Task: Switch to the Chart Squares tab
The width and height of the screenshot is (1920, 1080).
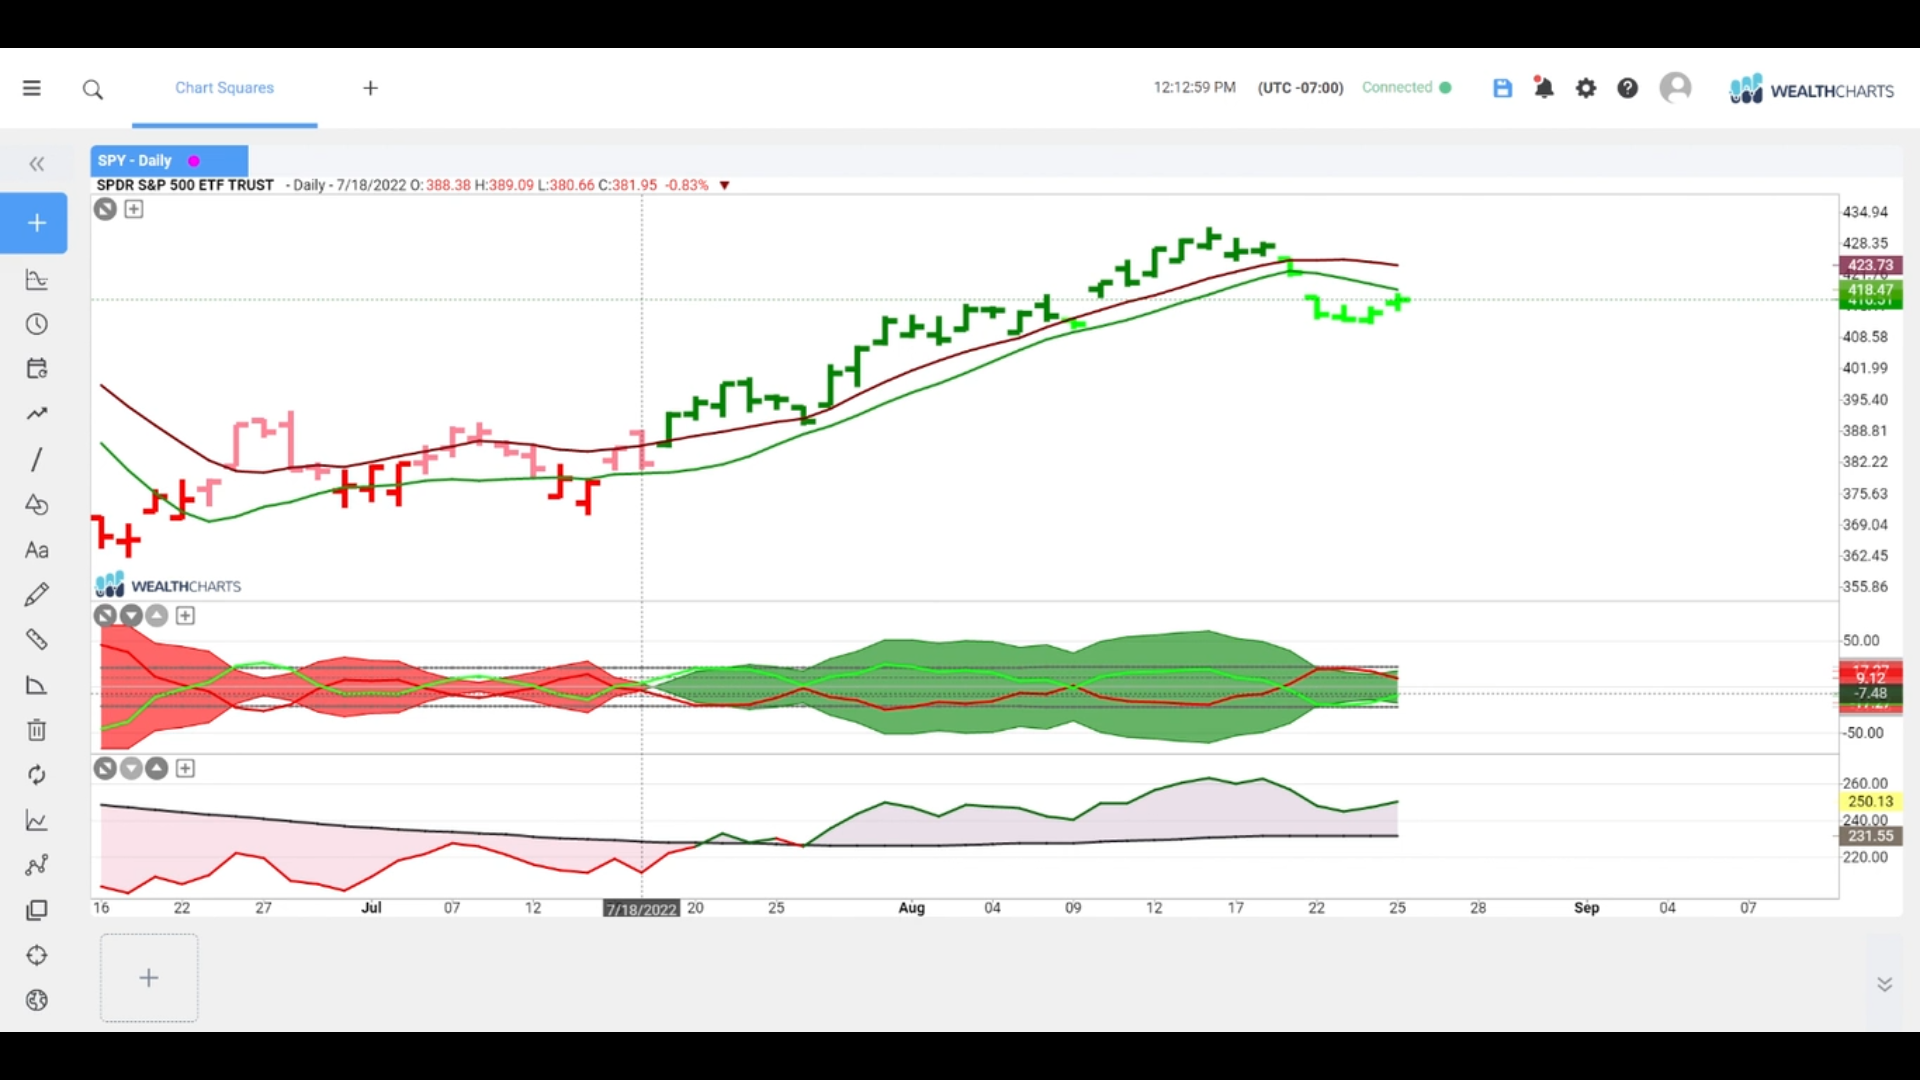Action: pyautogui.click(x=224, y=88)
